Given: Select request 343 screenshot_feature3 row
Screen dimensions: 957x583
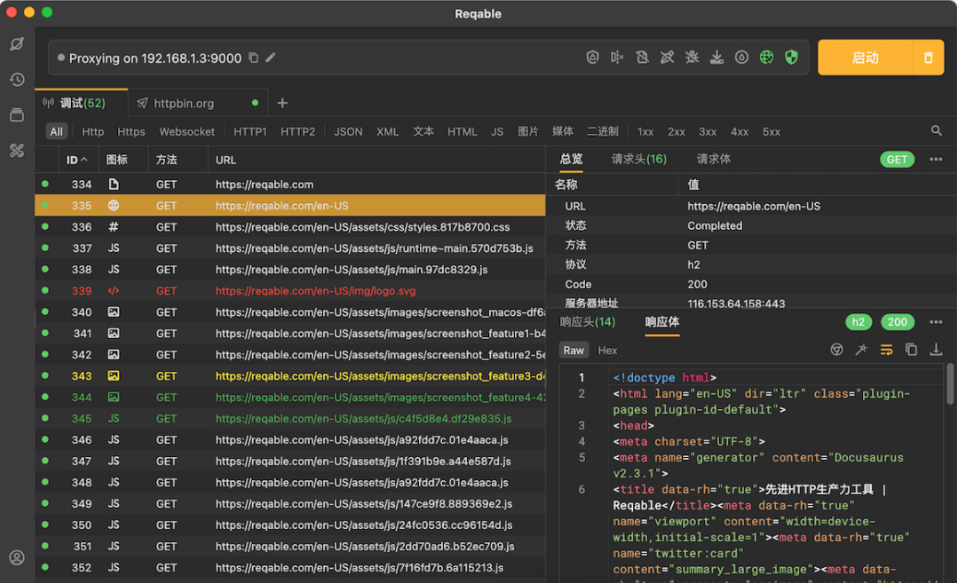Looking at the screenshot, I should point(290,376).
